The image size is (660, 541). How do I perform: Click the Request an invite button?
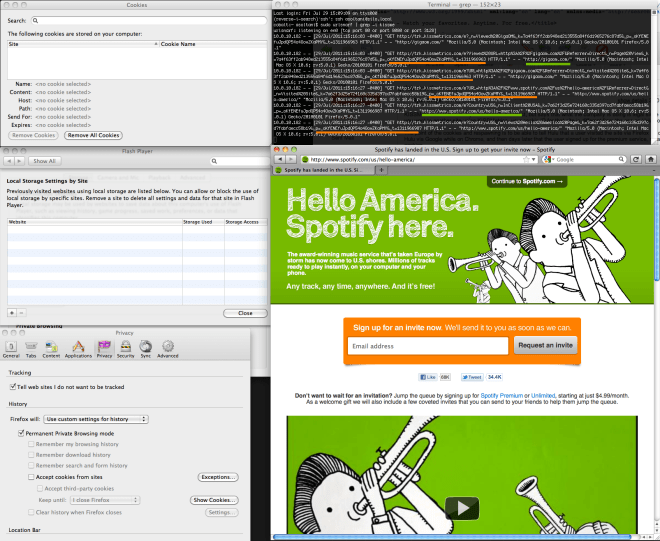coord(545,345)
